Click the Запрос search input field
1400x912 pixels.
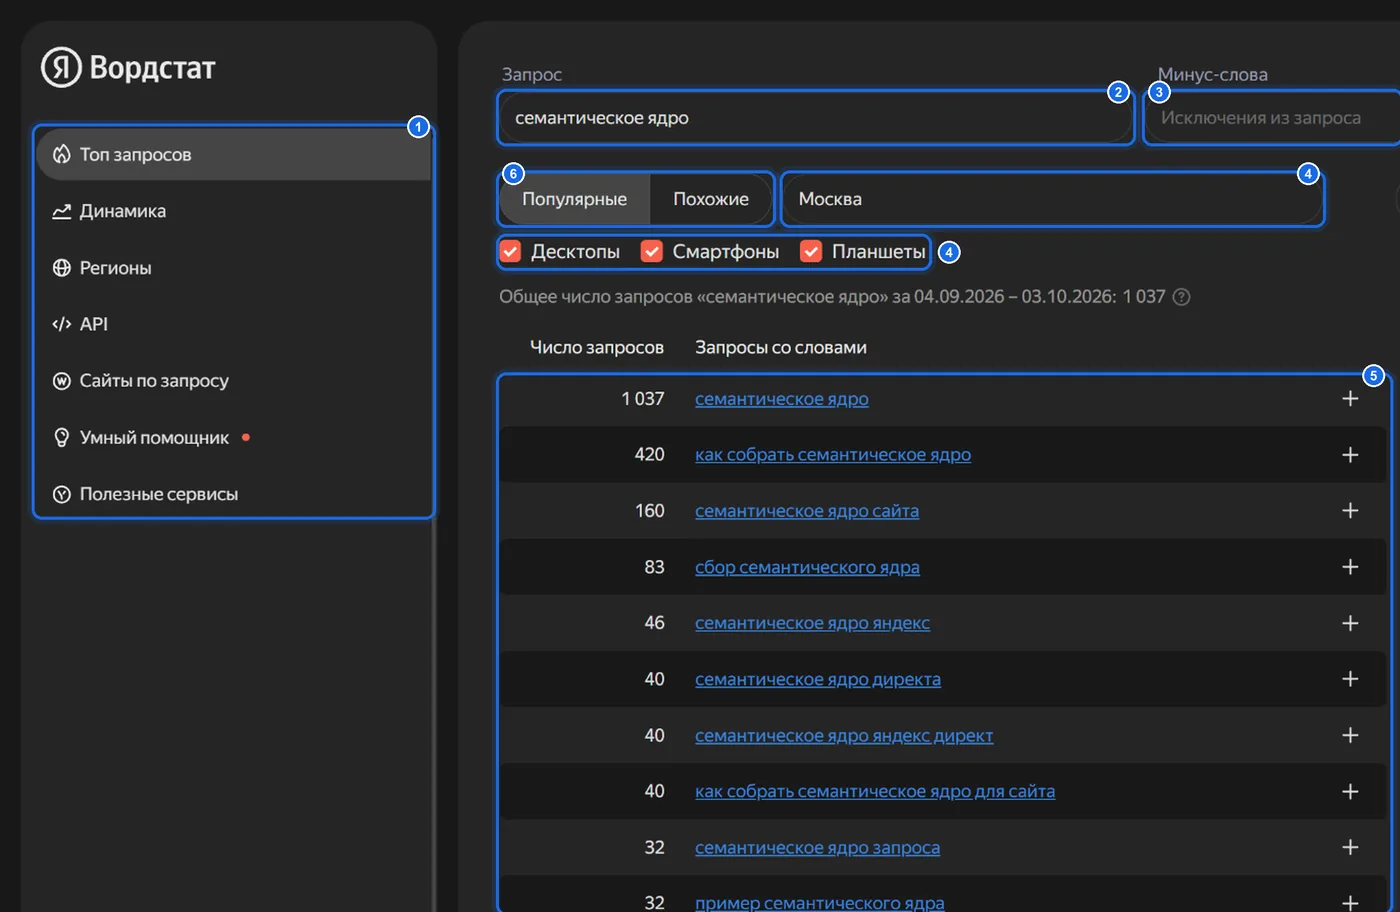pos(815,118)
